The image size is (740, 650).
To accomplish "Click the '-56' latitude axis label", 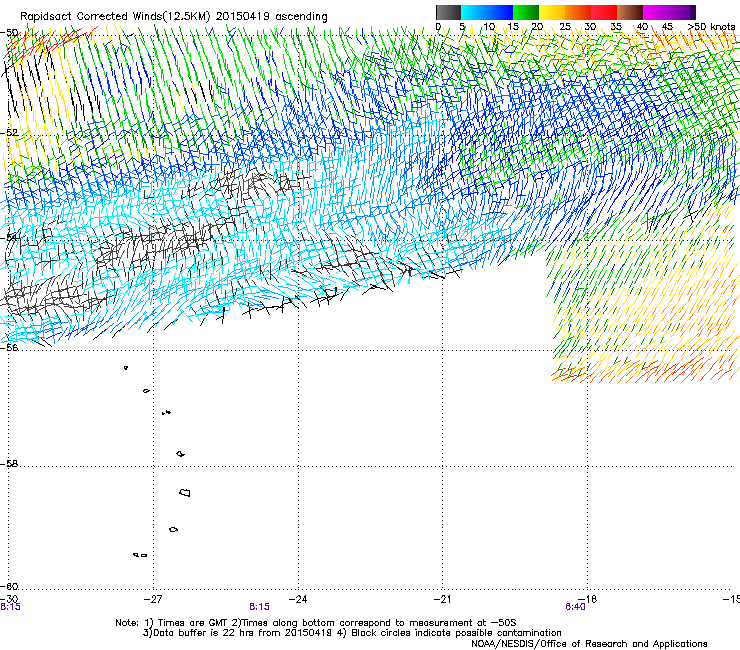I will tap(9, 347).
